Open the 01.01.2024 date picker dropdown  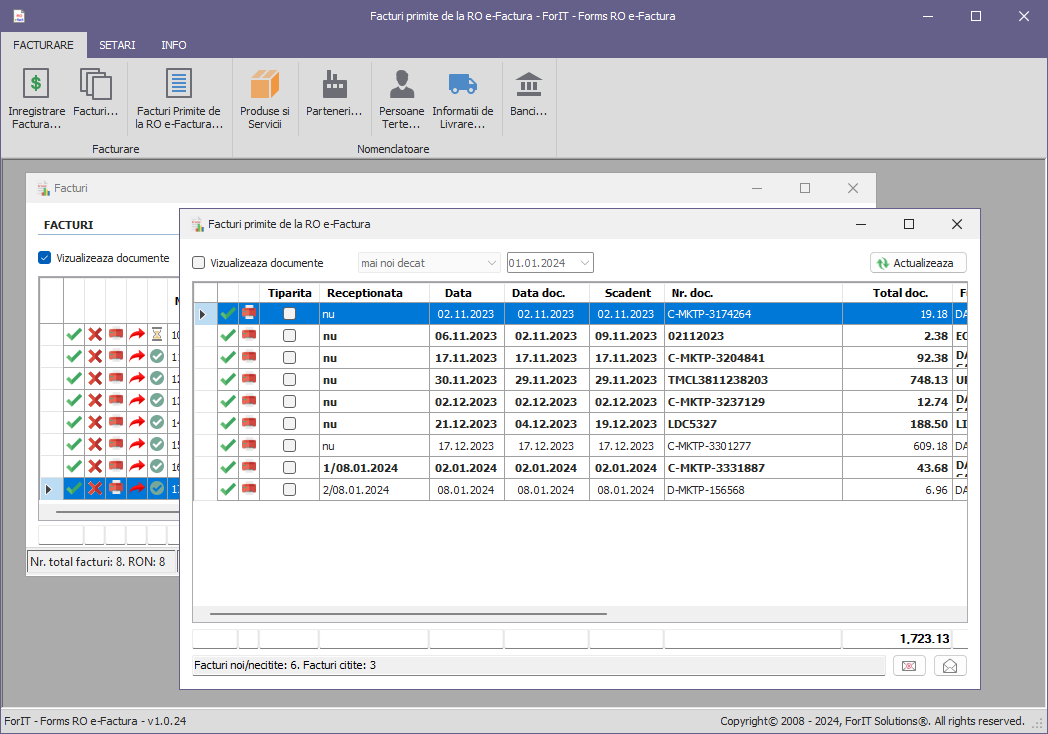(585, 263)
